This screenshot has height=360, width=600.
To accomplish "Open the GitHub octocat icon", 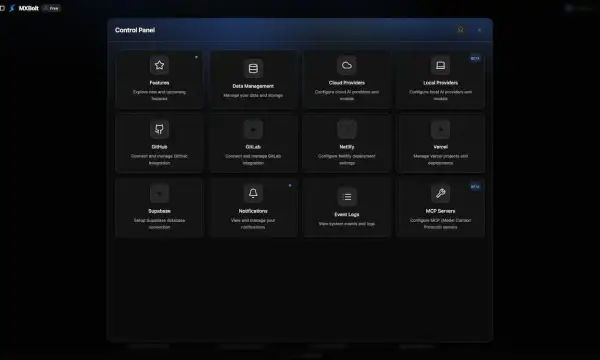I will 159,129.
